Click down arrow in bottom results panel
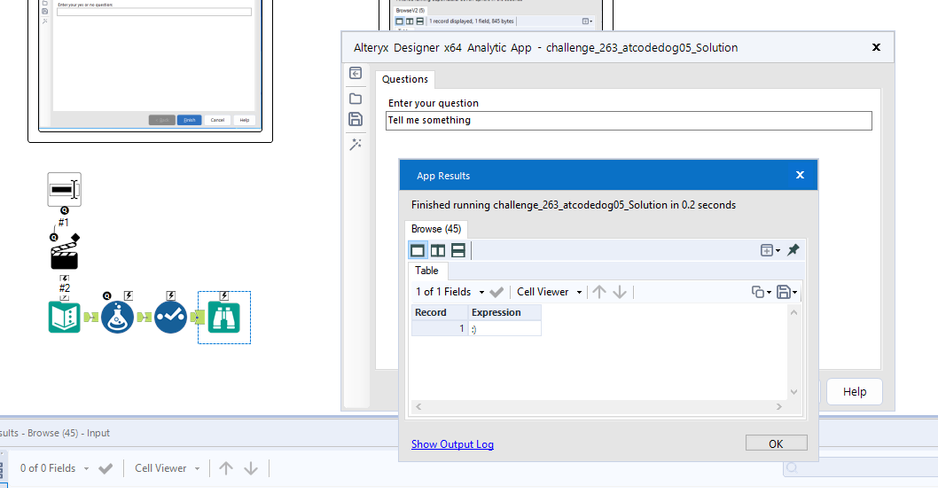The image size is (938, 488). [x=251, y=468]
